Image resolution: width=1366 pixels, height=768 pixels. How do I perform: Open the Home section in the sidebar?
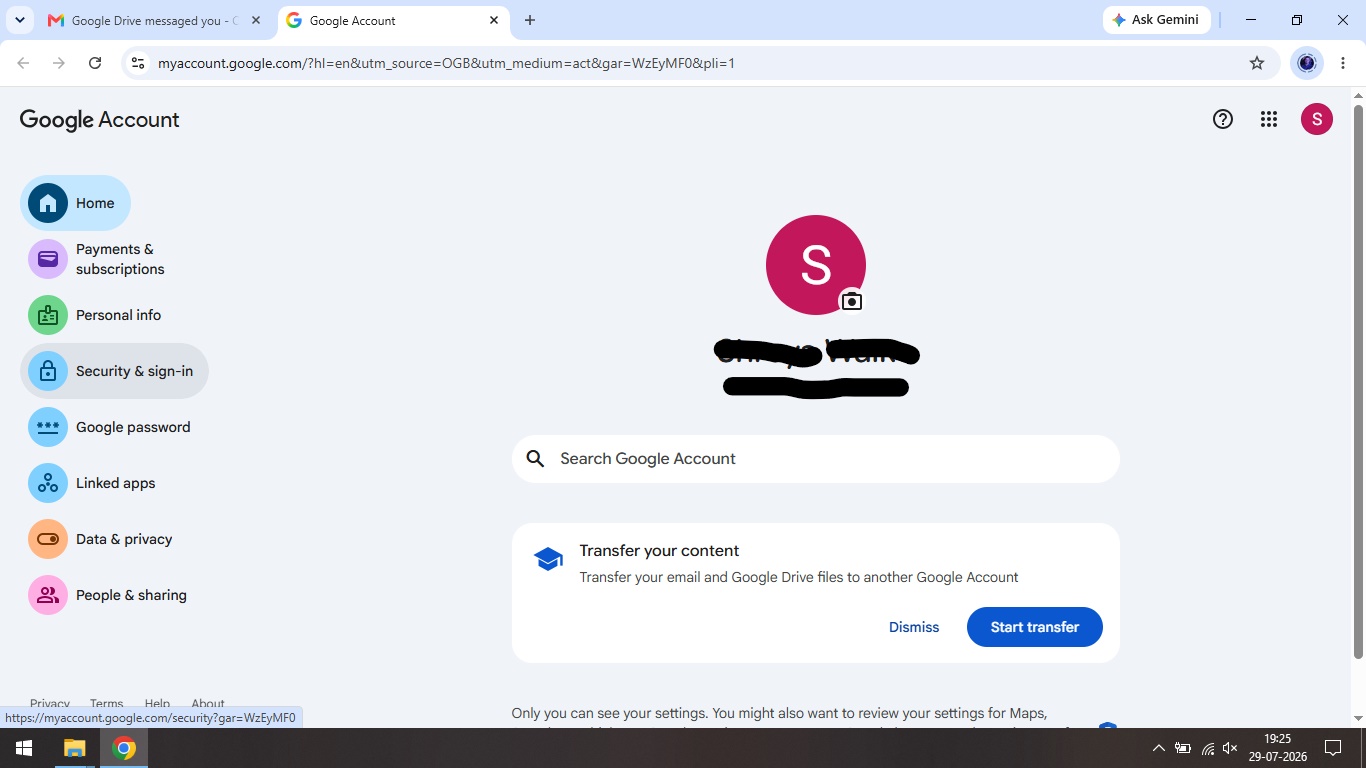[x=75, y=203]
